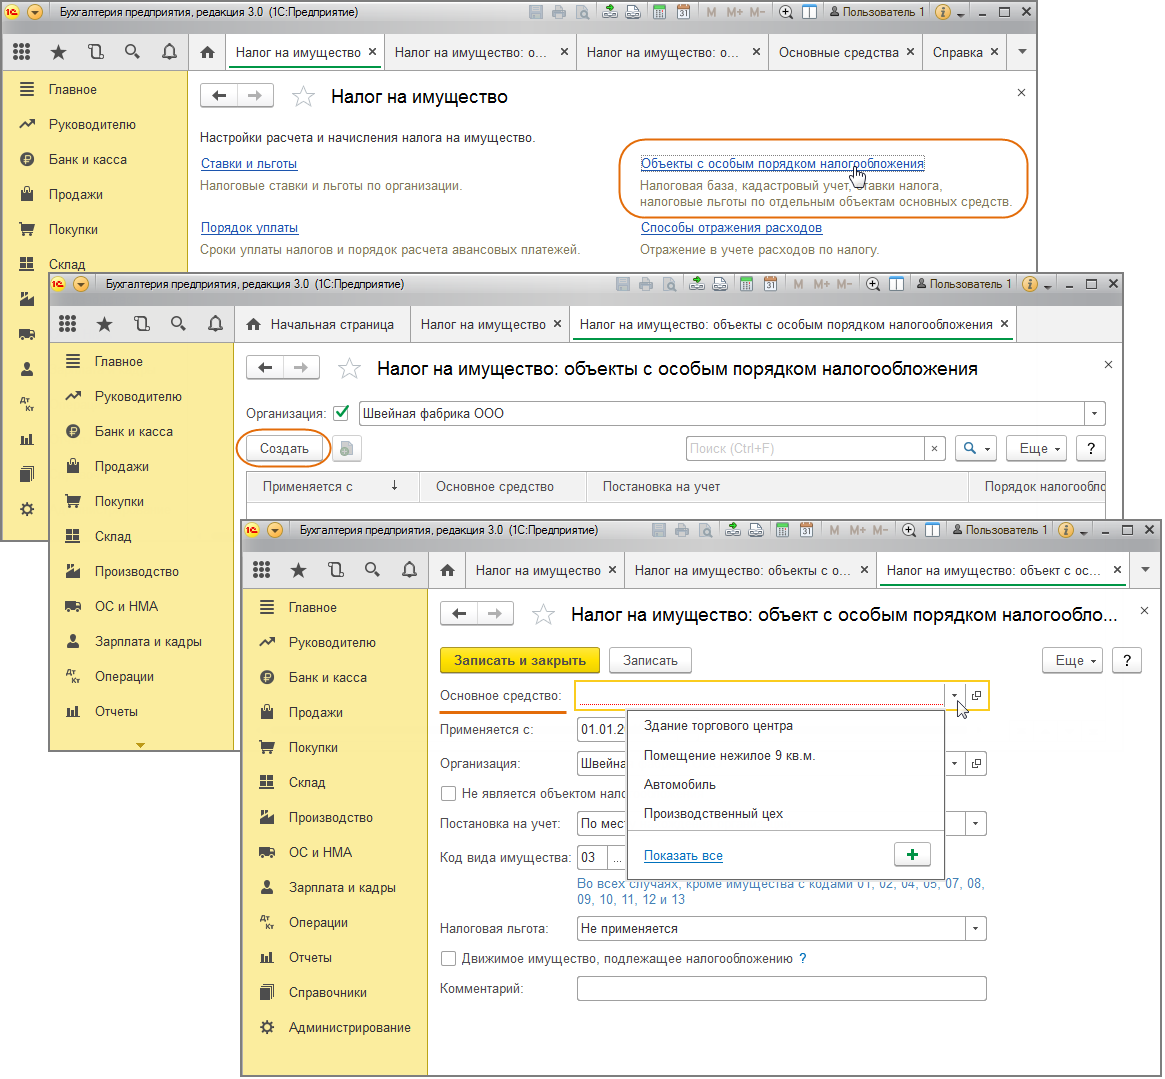Viewport: 1165px width, 1079px height.
Task: Toggle Организация filter checkbox in middle window
Action: (x=341, y=413)
